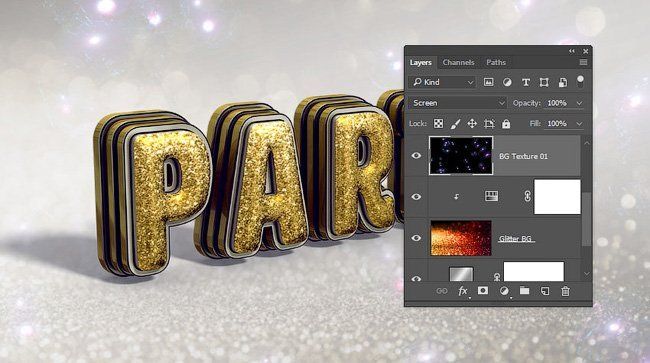Hide the Glitter BG layer
This screenshot has height=363, width=650.
(x=416, y=238)
